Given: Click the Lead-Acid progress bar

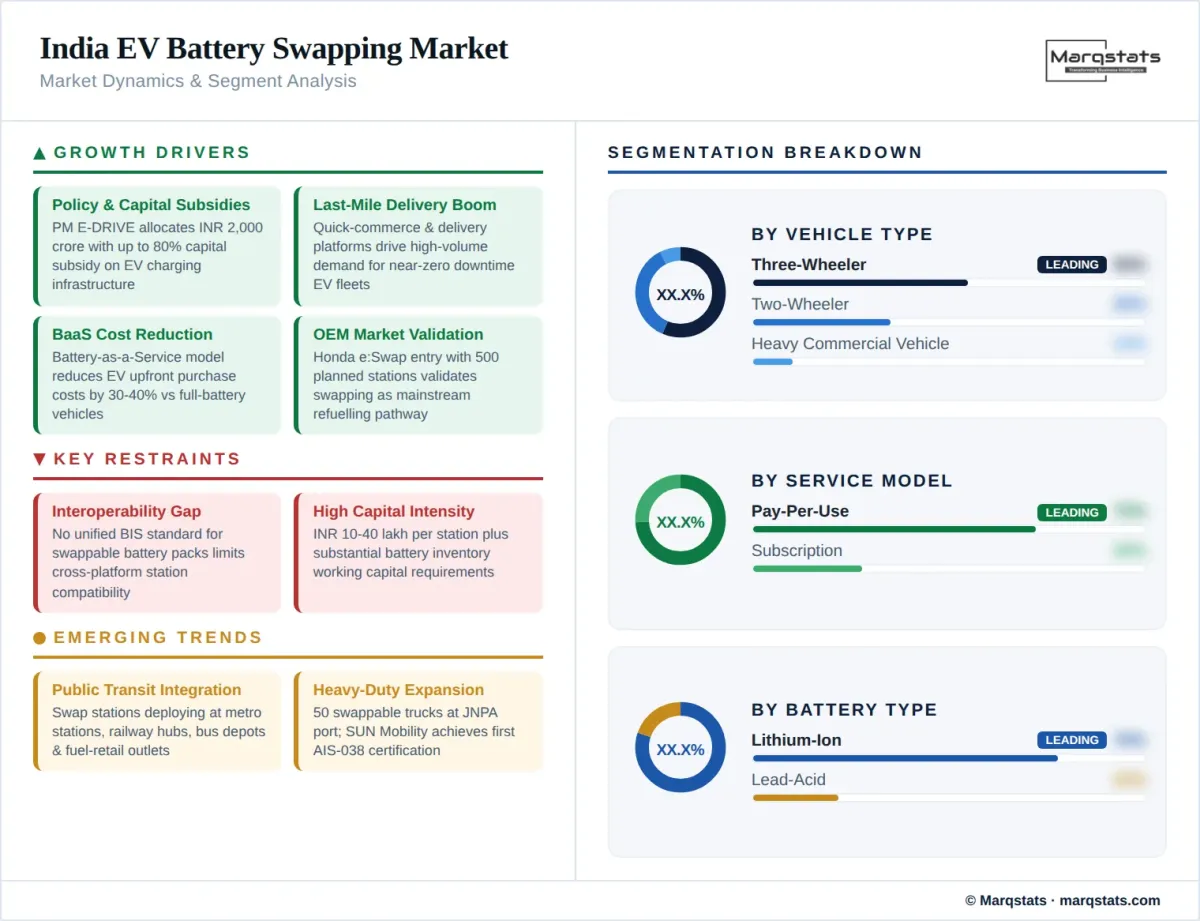Looking at the screenshot, I should click(795, 798).
